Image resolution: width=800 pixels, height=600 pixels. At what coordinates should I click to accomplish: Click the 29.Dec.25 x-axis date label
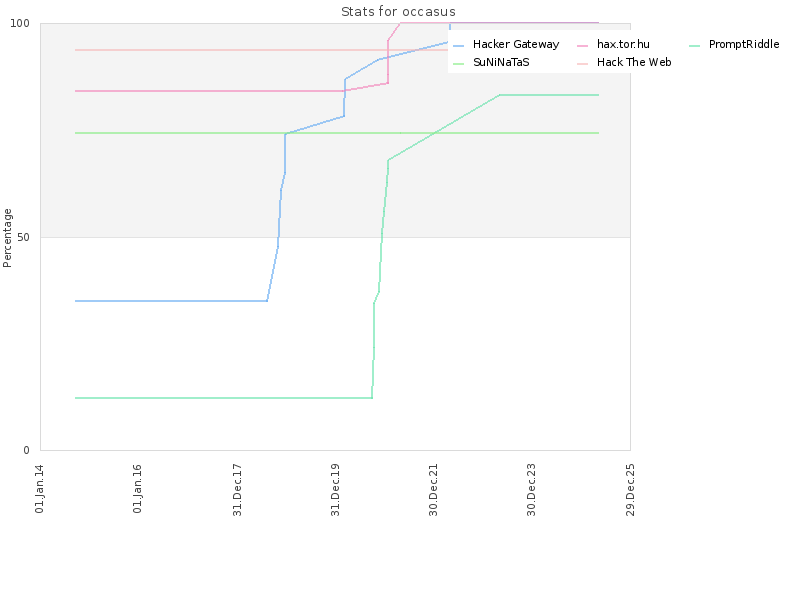point(630,489)
